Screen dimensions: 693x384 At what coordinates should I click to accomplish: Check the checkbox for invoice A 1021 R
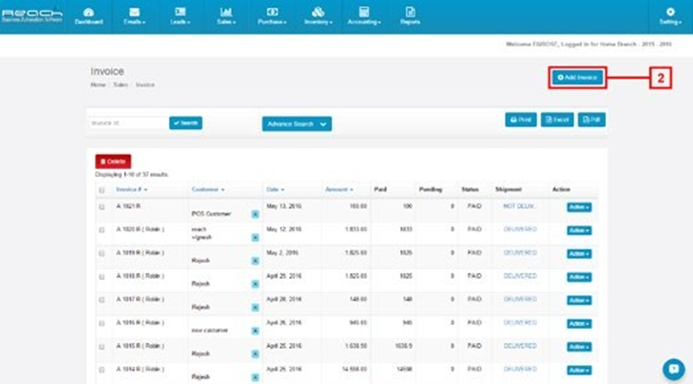pyautogui.click(x=102, y=207)
